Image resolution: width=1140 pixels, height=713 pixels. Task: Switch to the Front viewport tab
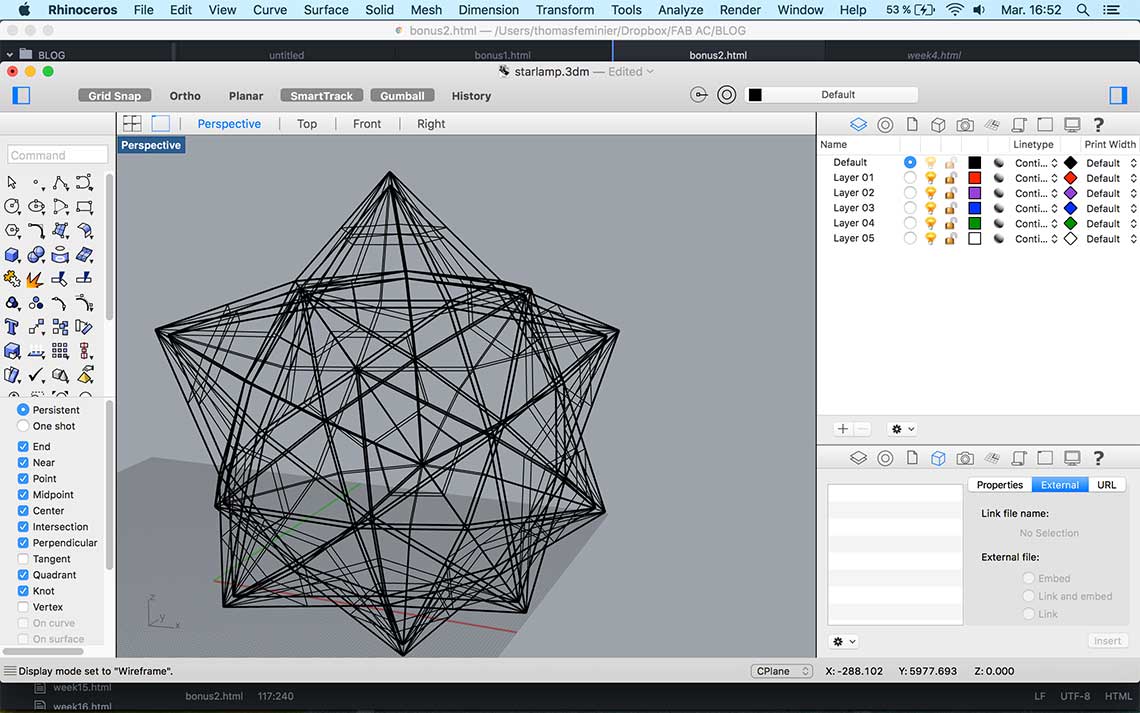(x=366, y=124)
